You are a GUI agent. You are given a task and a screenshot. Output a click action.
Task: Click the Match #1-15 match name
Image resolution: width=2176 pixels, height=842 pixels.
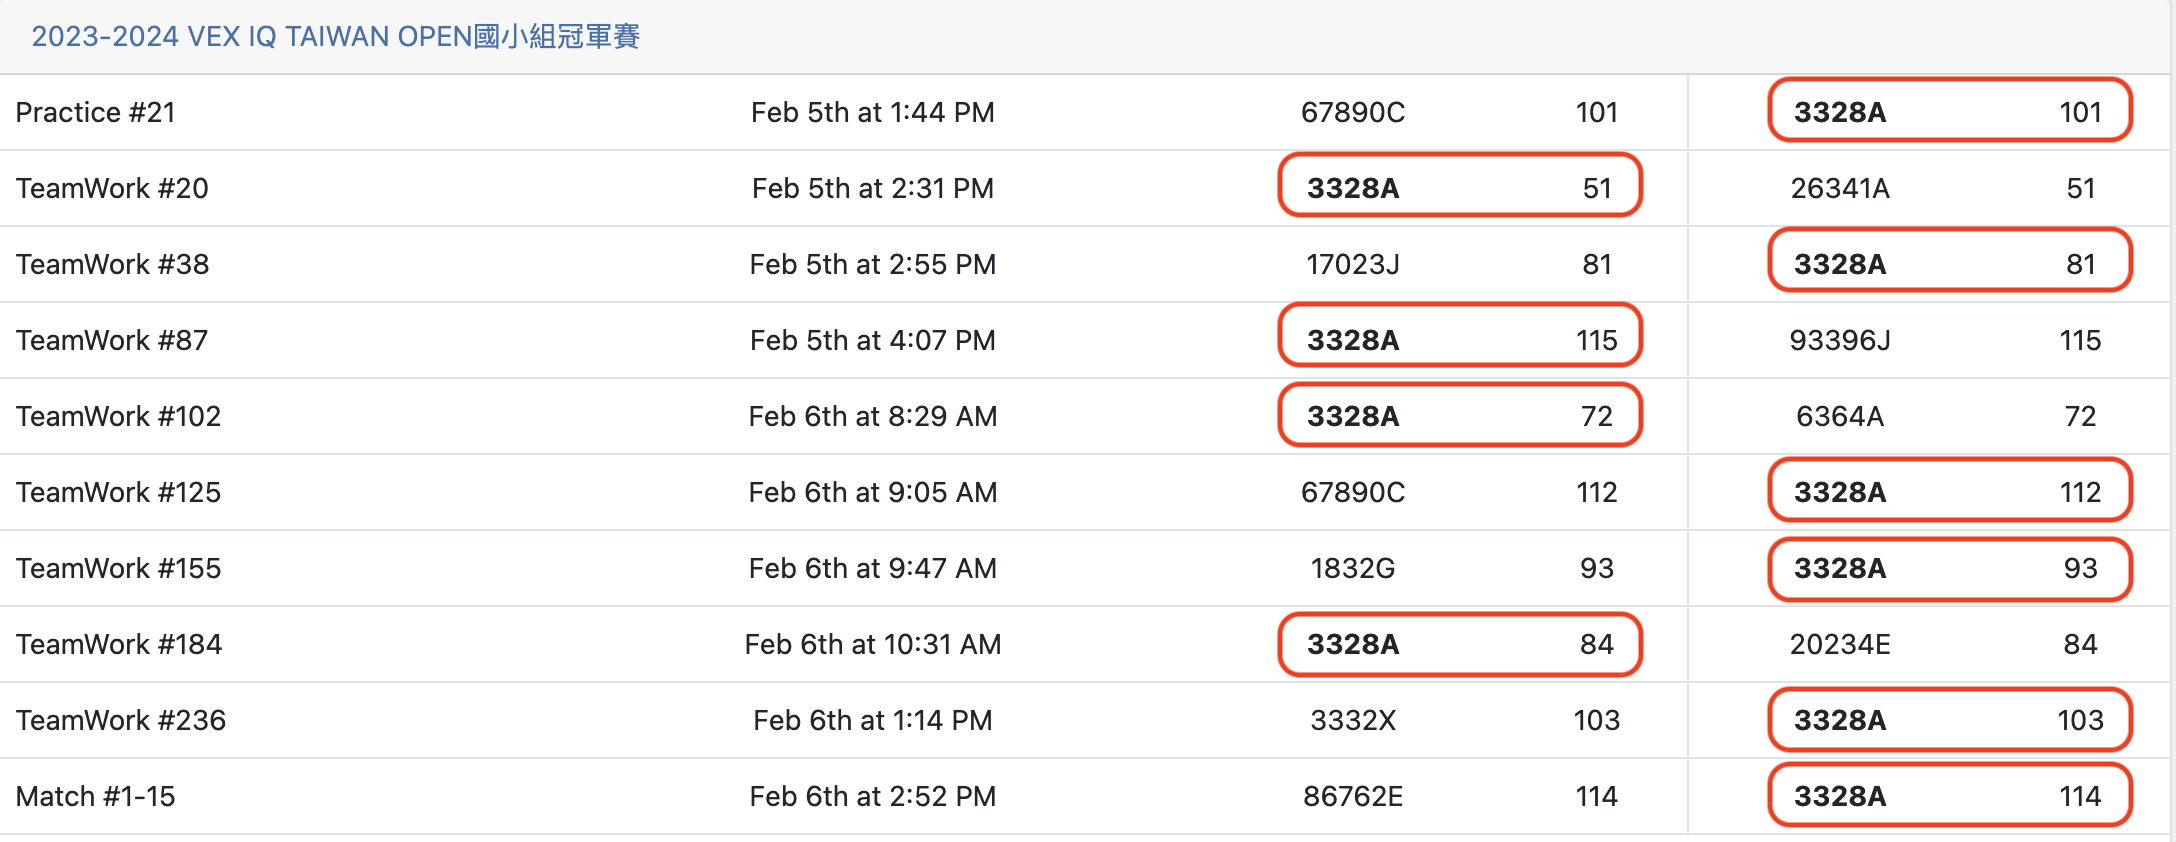click(95, 796)
